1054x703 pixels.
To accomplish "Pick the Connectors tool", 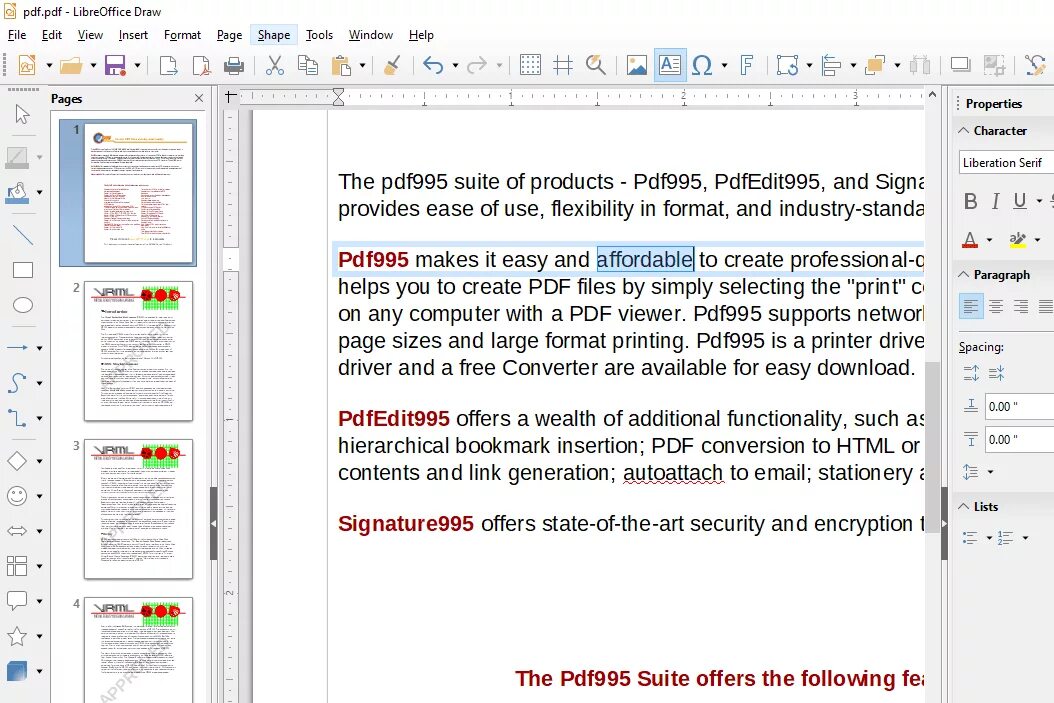I will (17, 418).
